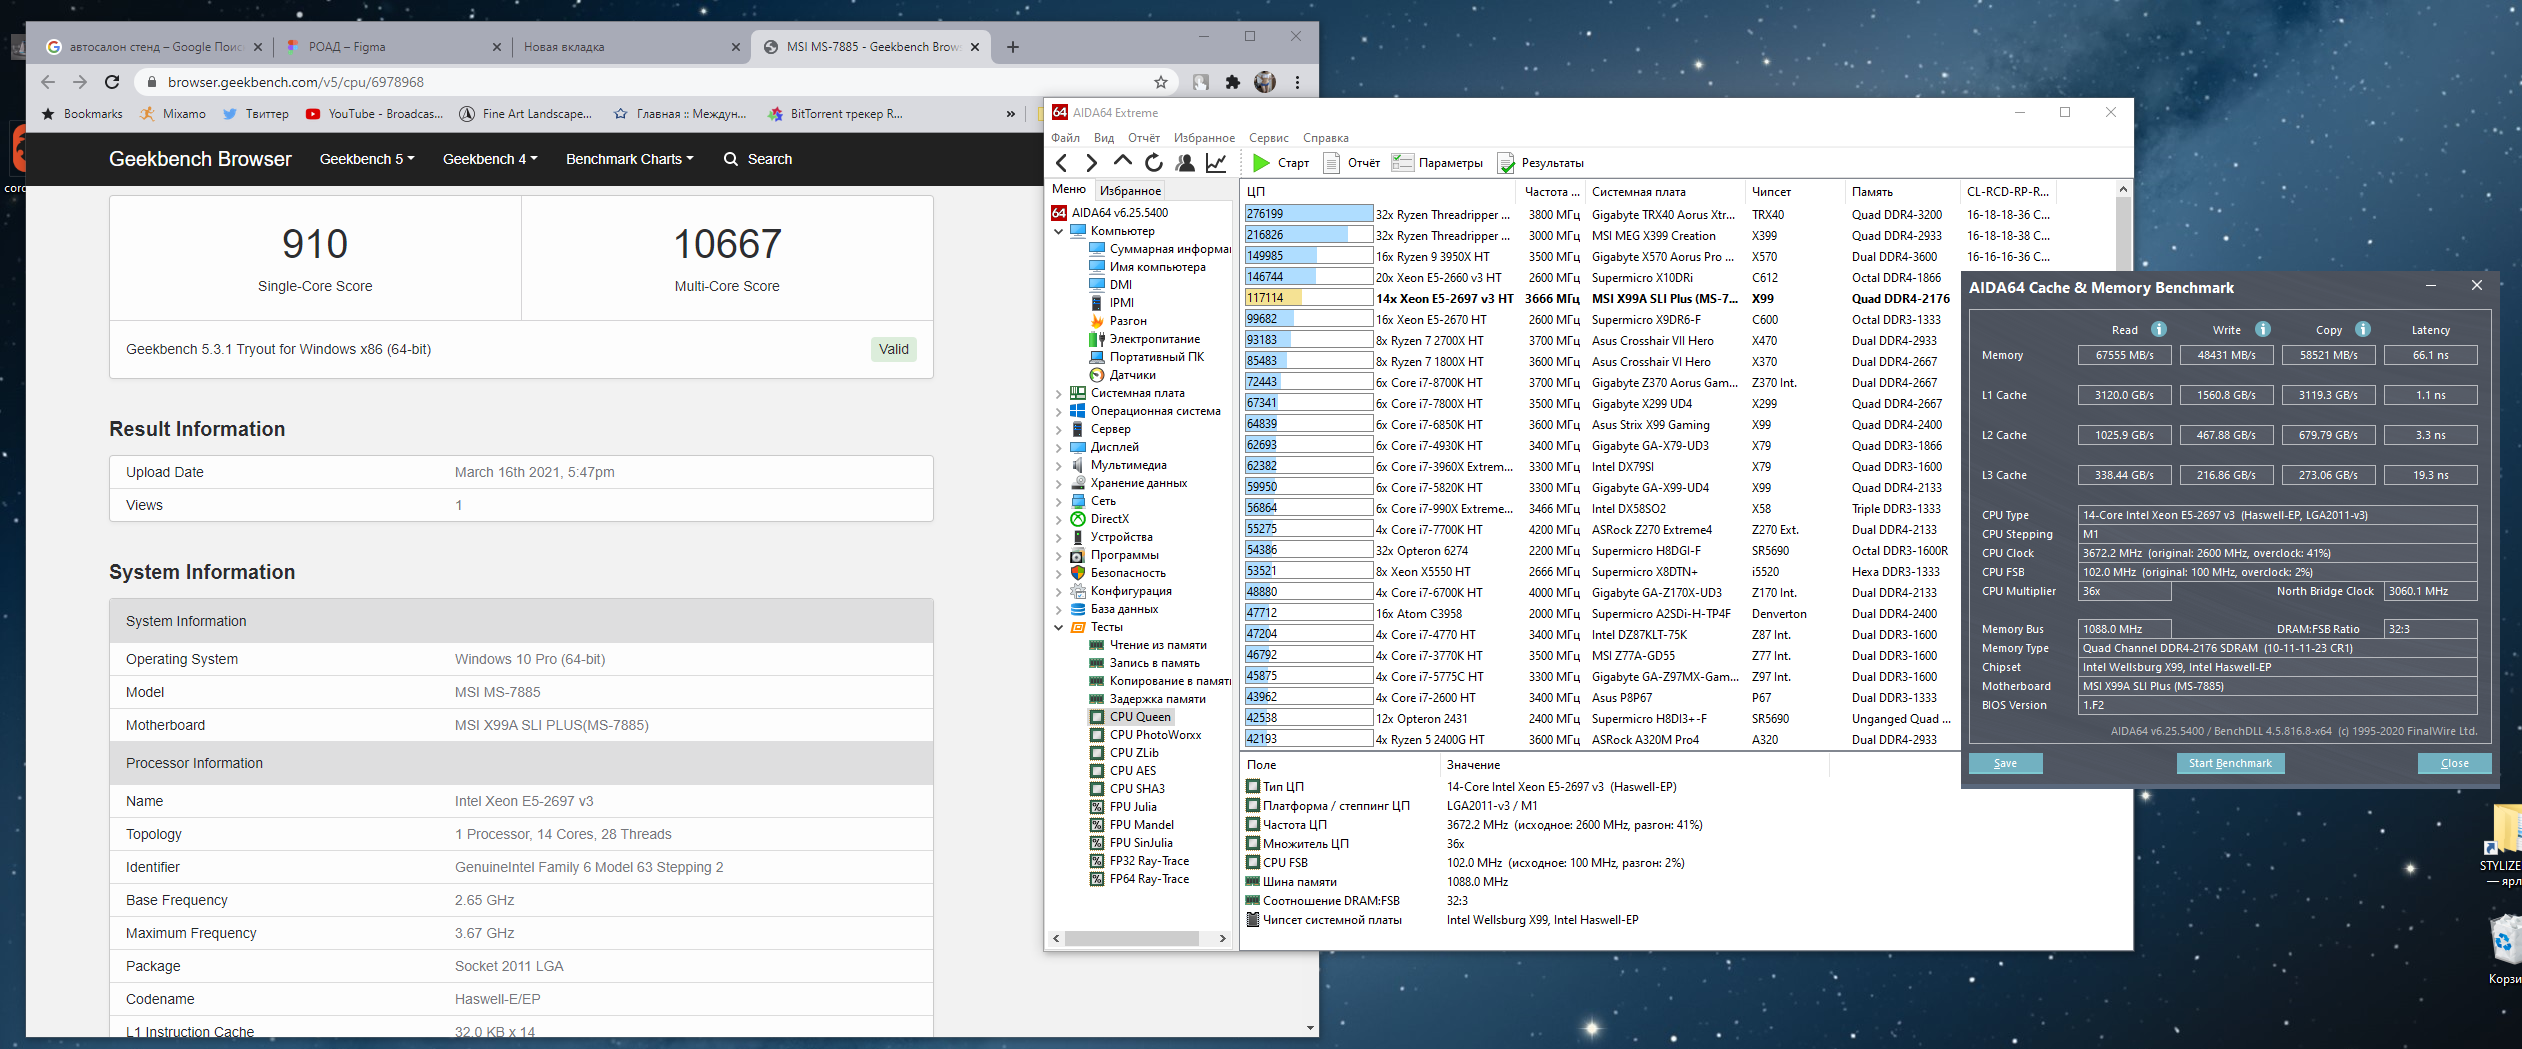Click Save in Cache & Memory Benchmark
Image resolution: width=2522 pixels, height=1049 pixels.
pyautogui.click(x=2005, y=763)
